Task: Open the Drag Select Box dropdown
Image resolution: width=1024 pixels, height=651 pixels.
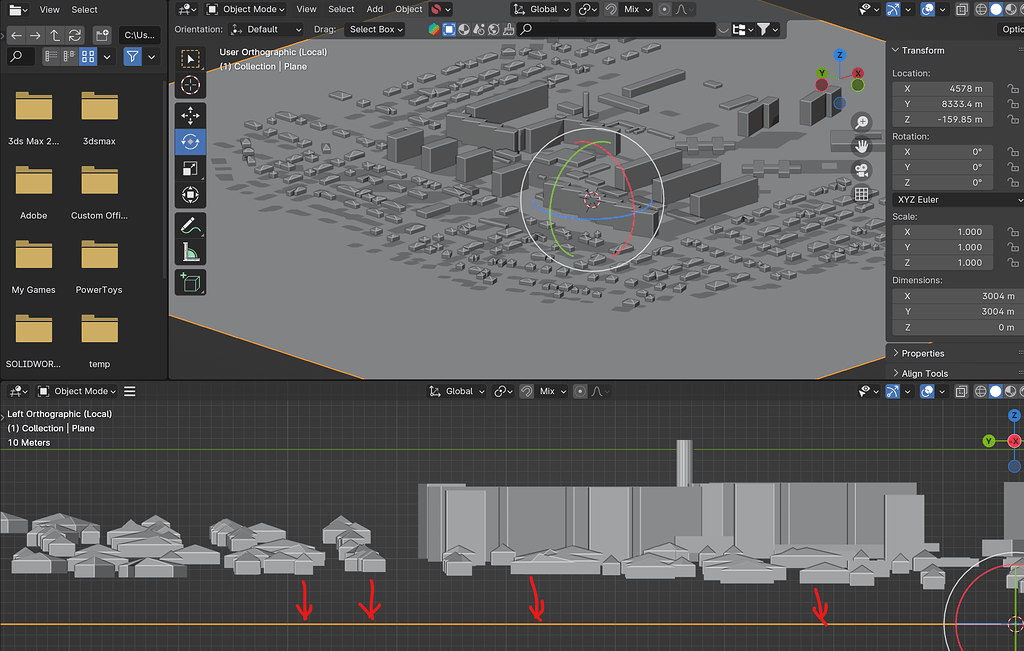Action: [375, 29]
